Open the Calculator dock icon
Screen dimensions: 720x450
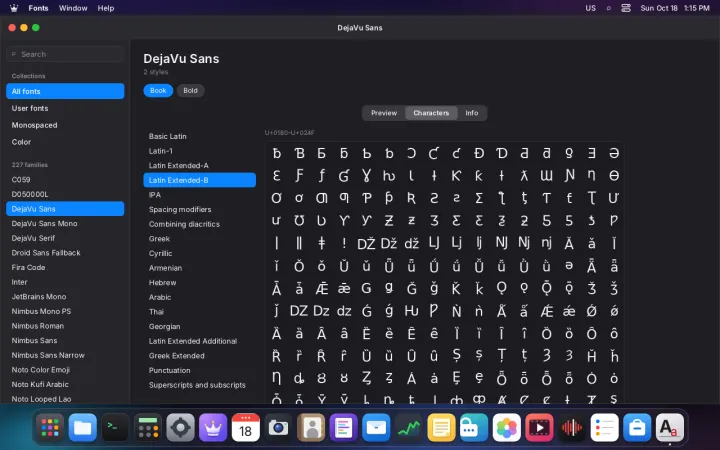tap(148, 428)
